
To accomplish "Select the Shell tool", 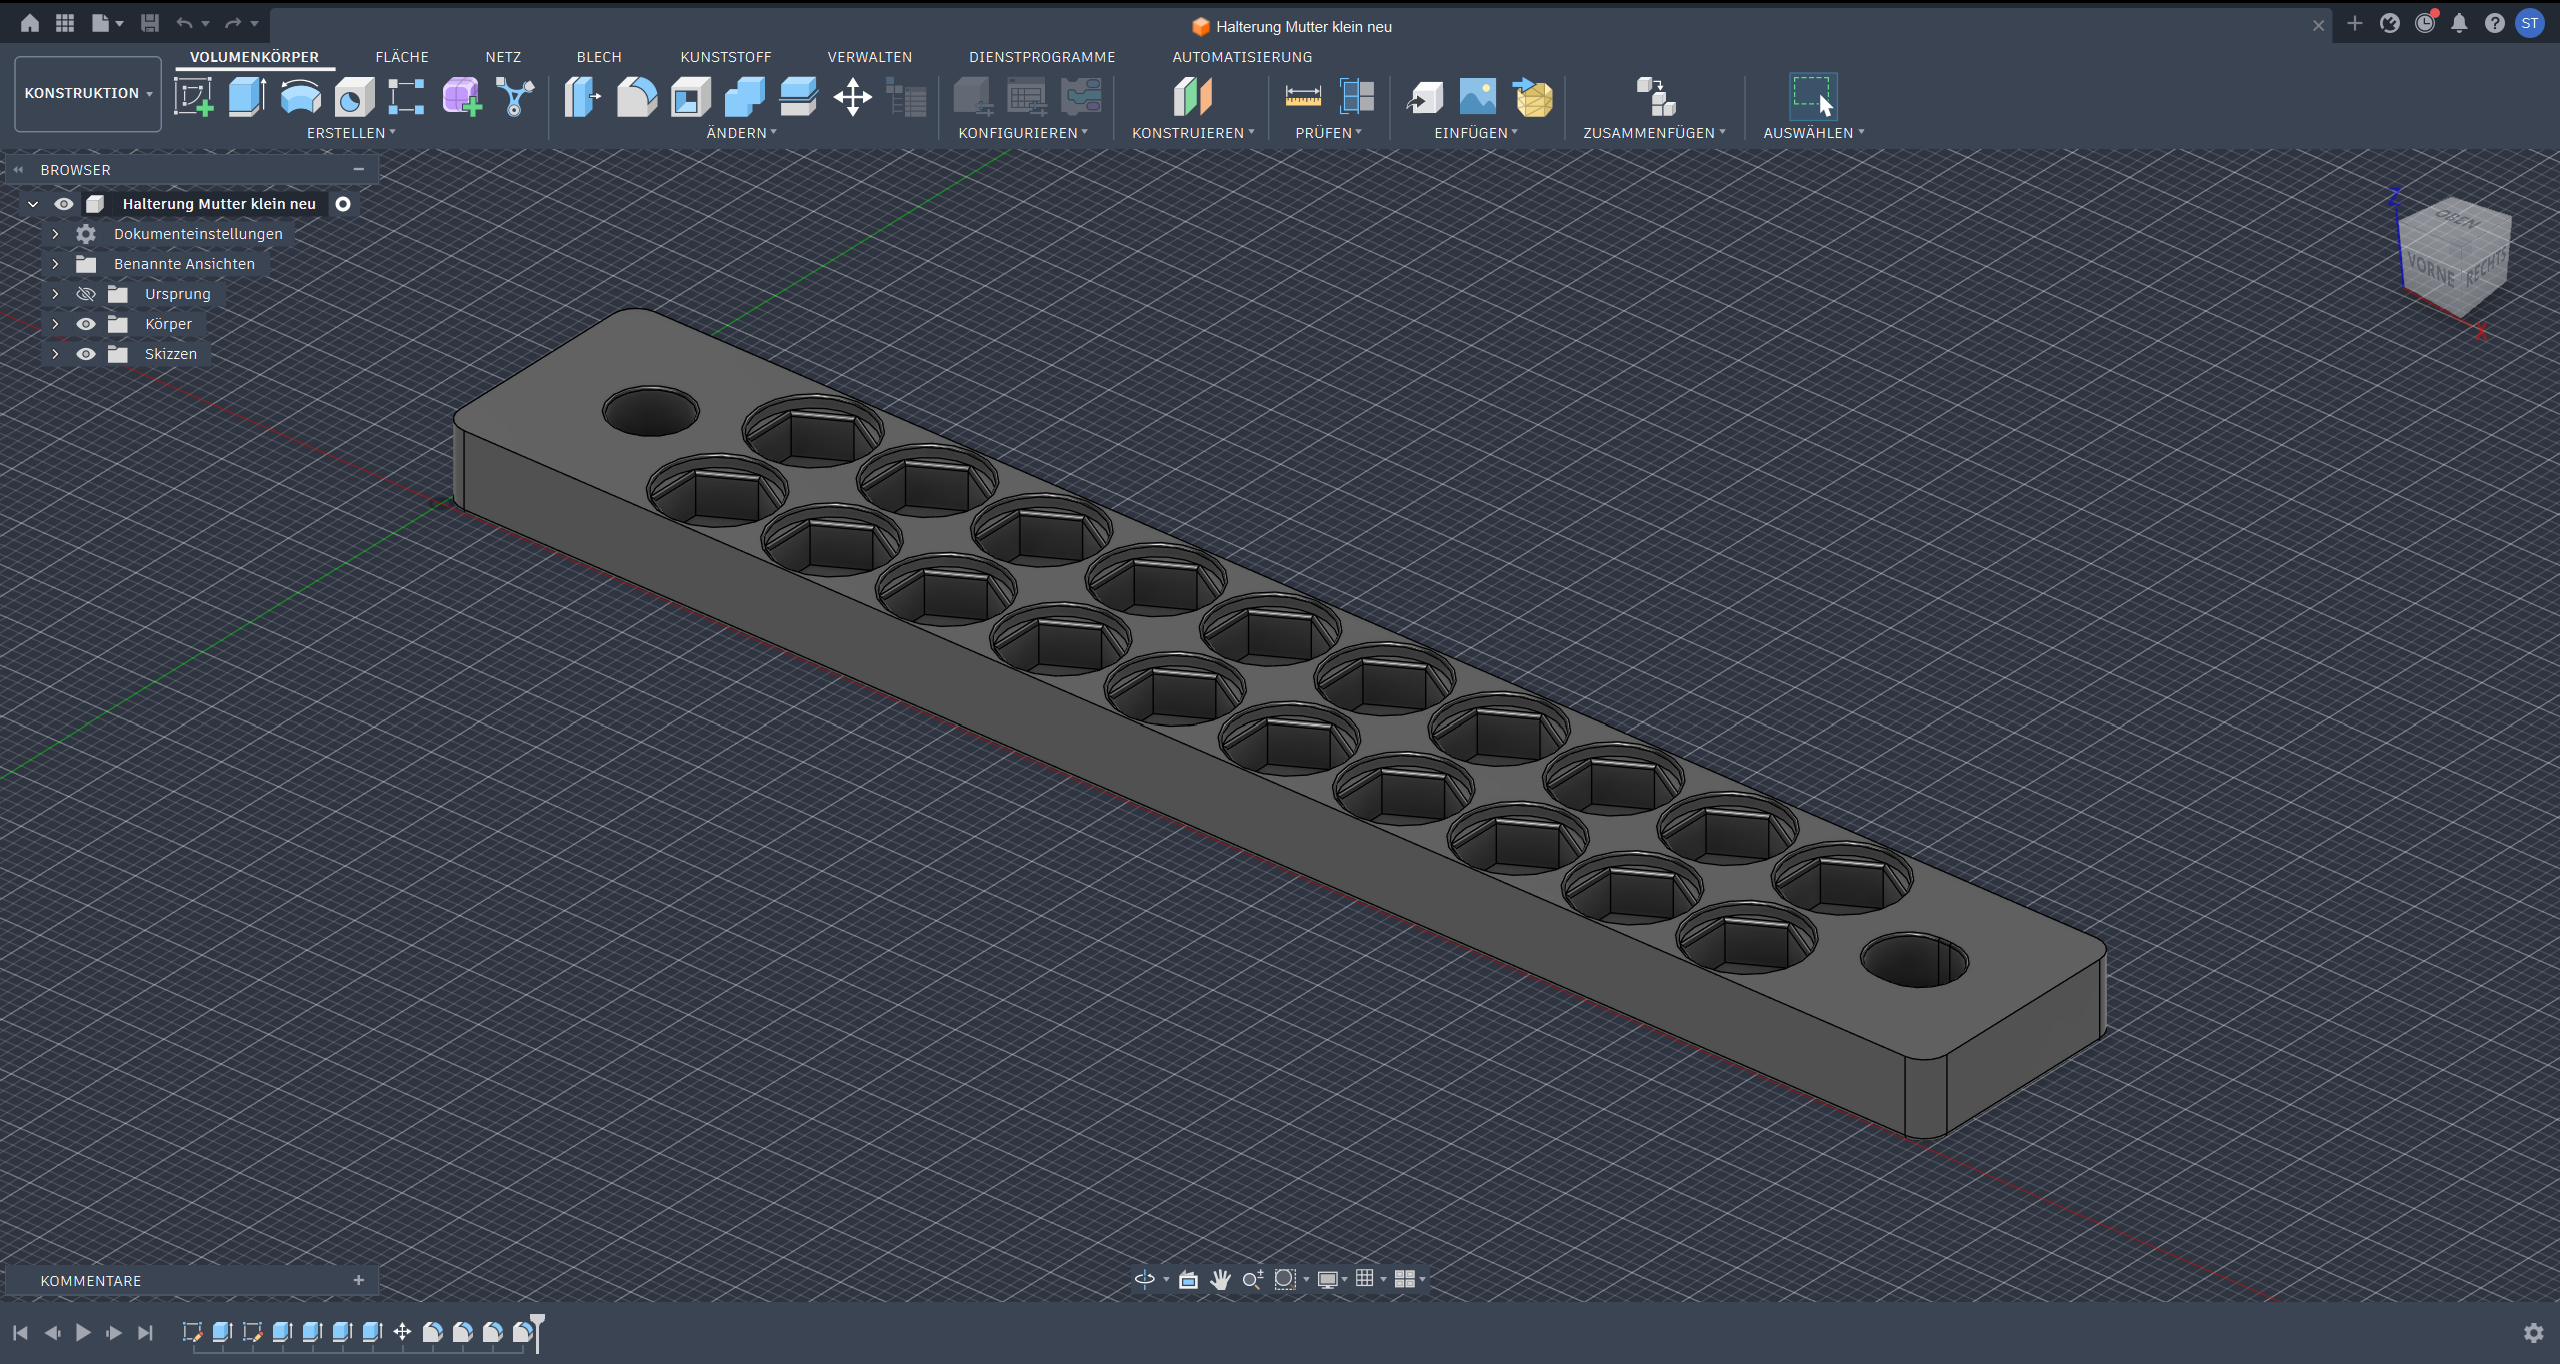I will (690, 97).
